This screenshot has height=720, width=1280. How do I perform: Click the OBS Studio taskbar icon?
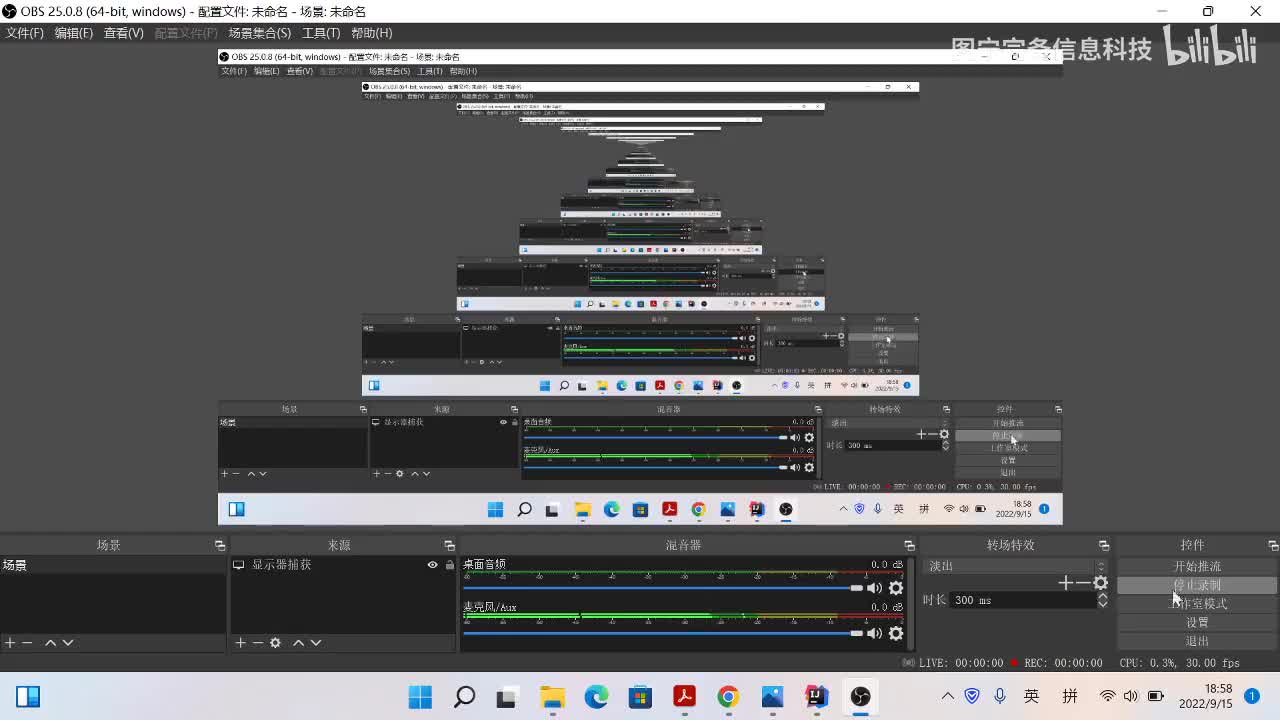tap(860, 696)
